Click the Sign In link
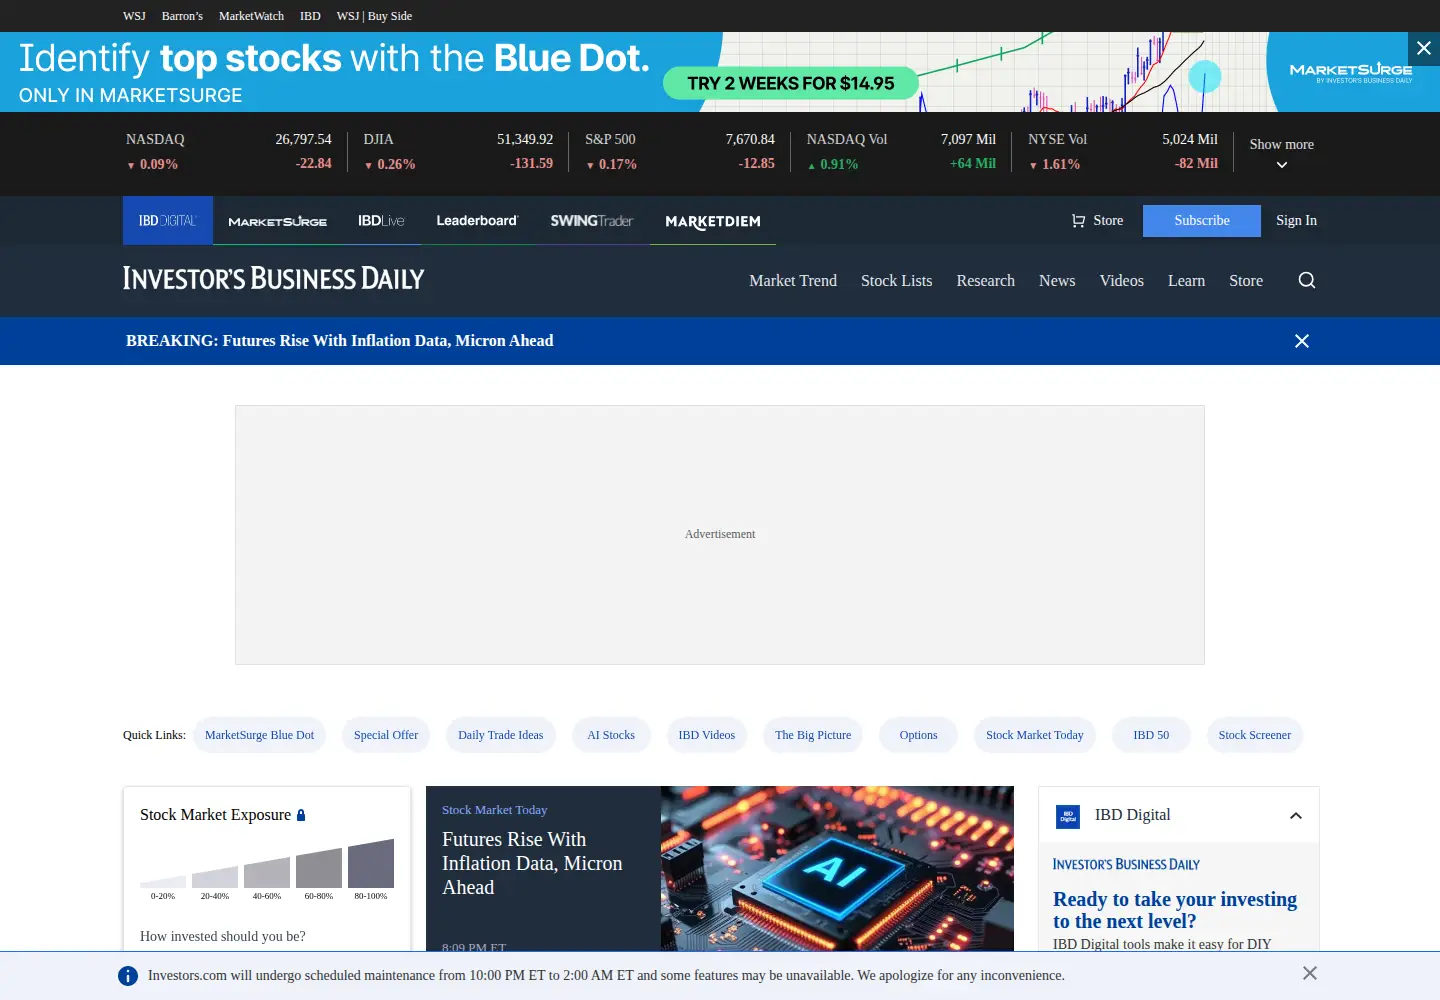 pos(1296,221)
